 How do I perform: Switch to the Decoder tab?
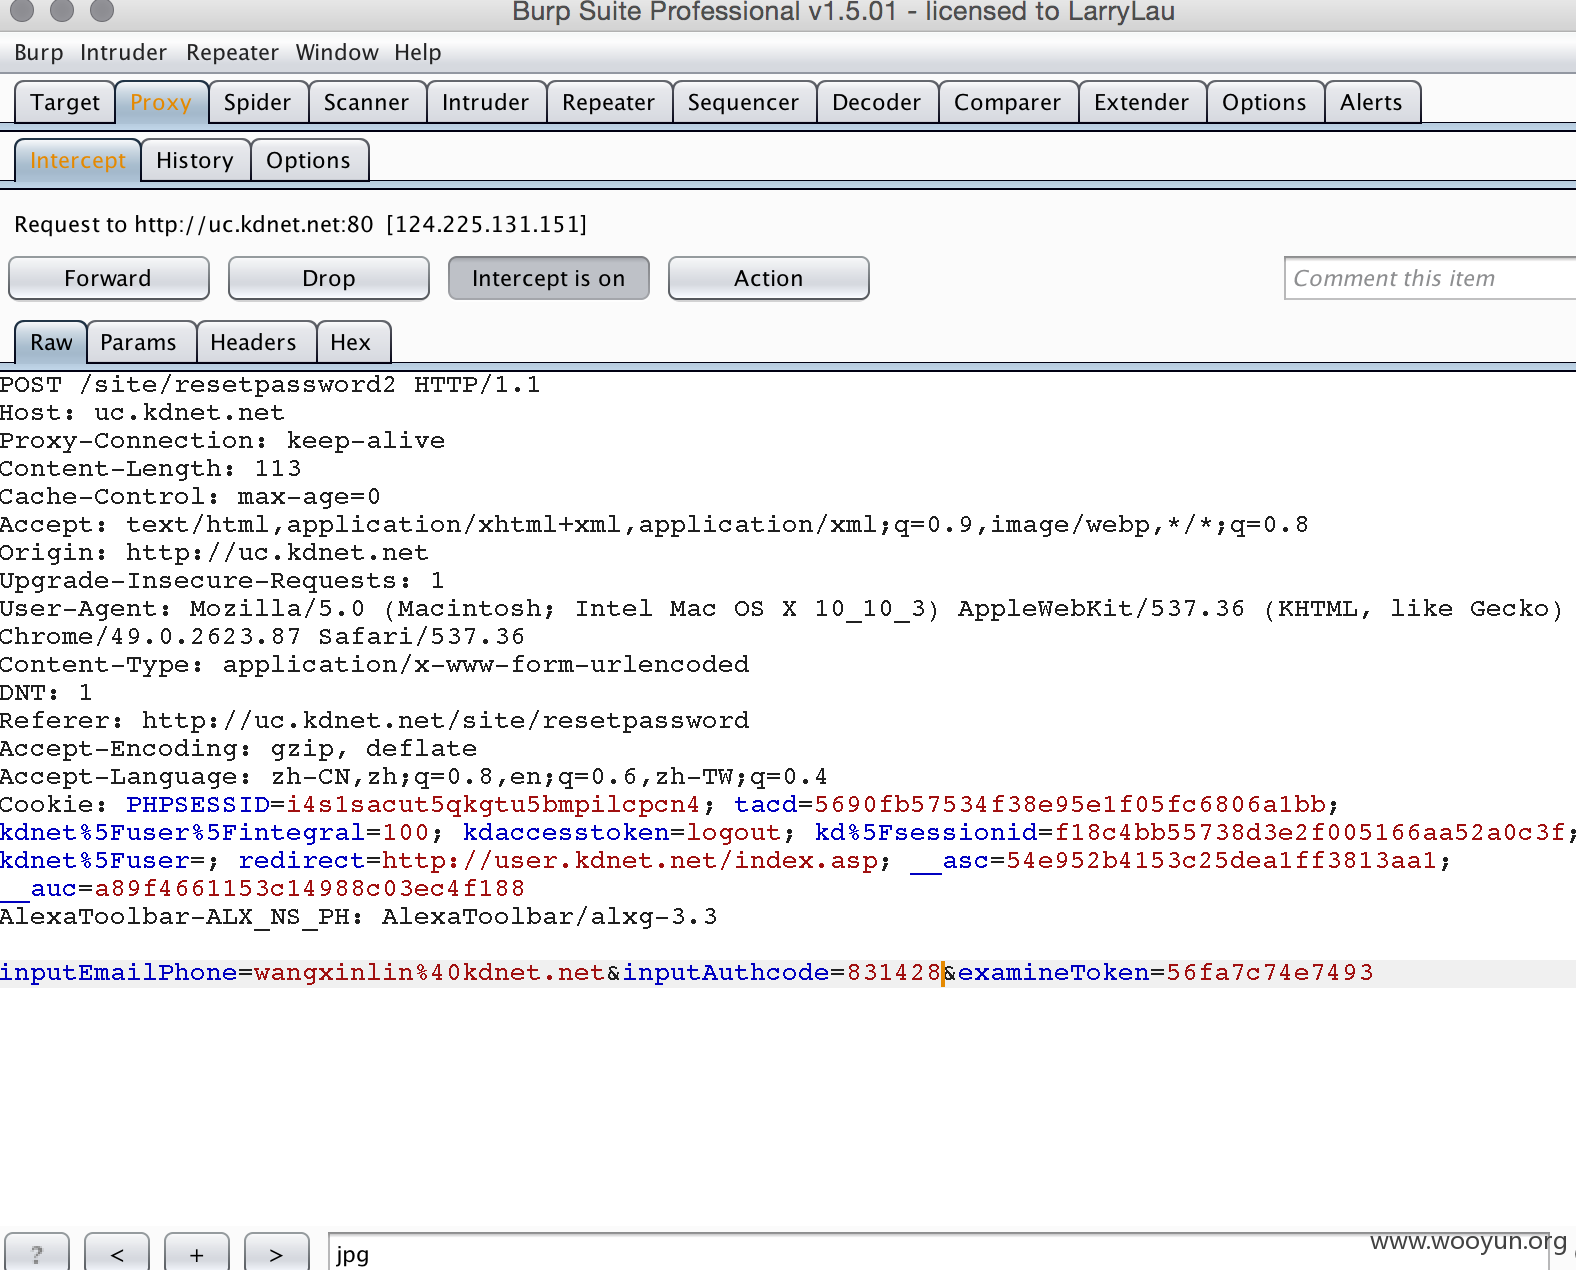(876, 102)
